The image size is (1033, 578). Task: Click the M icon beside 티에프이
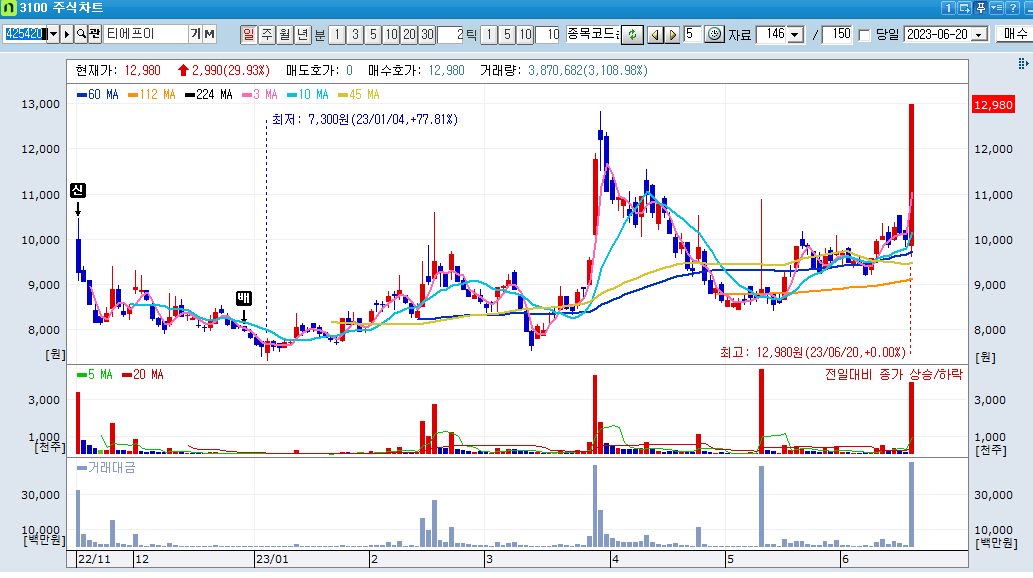[x=209, y=34]
